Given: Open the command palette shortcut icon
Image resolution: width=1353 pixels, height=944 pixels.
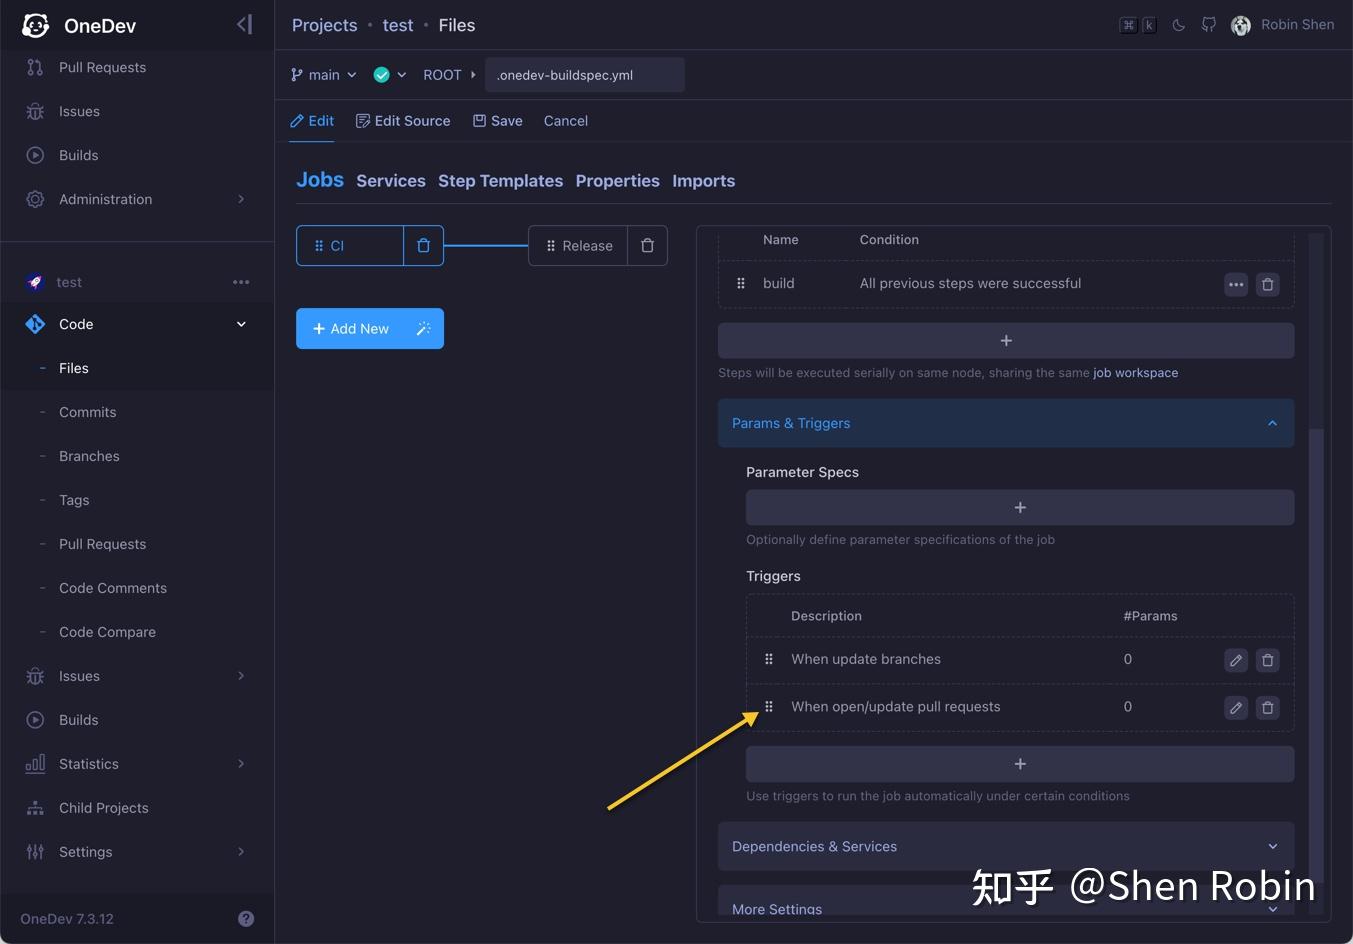Looking at the screenshot, I should (1138, 25).
